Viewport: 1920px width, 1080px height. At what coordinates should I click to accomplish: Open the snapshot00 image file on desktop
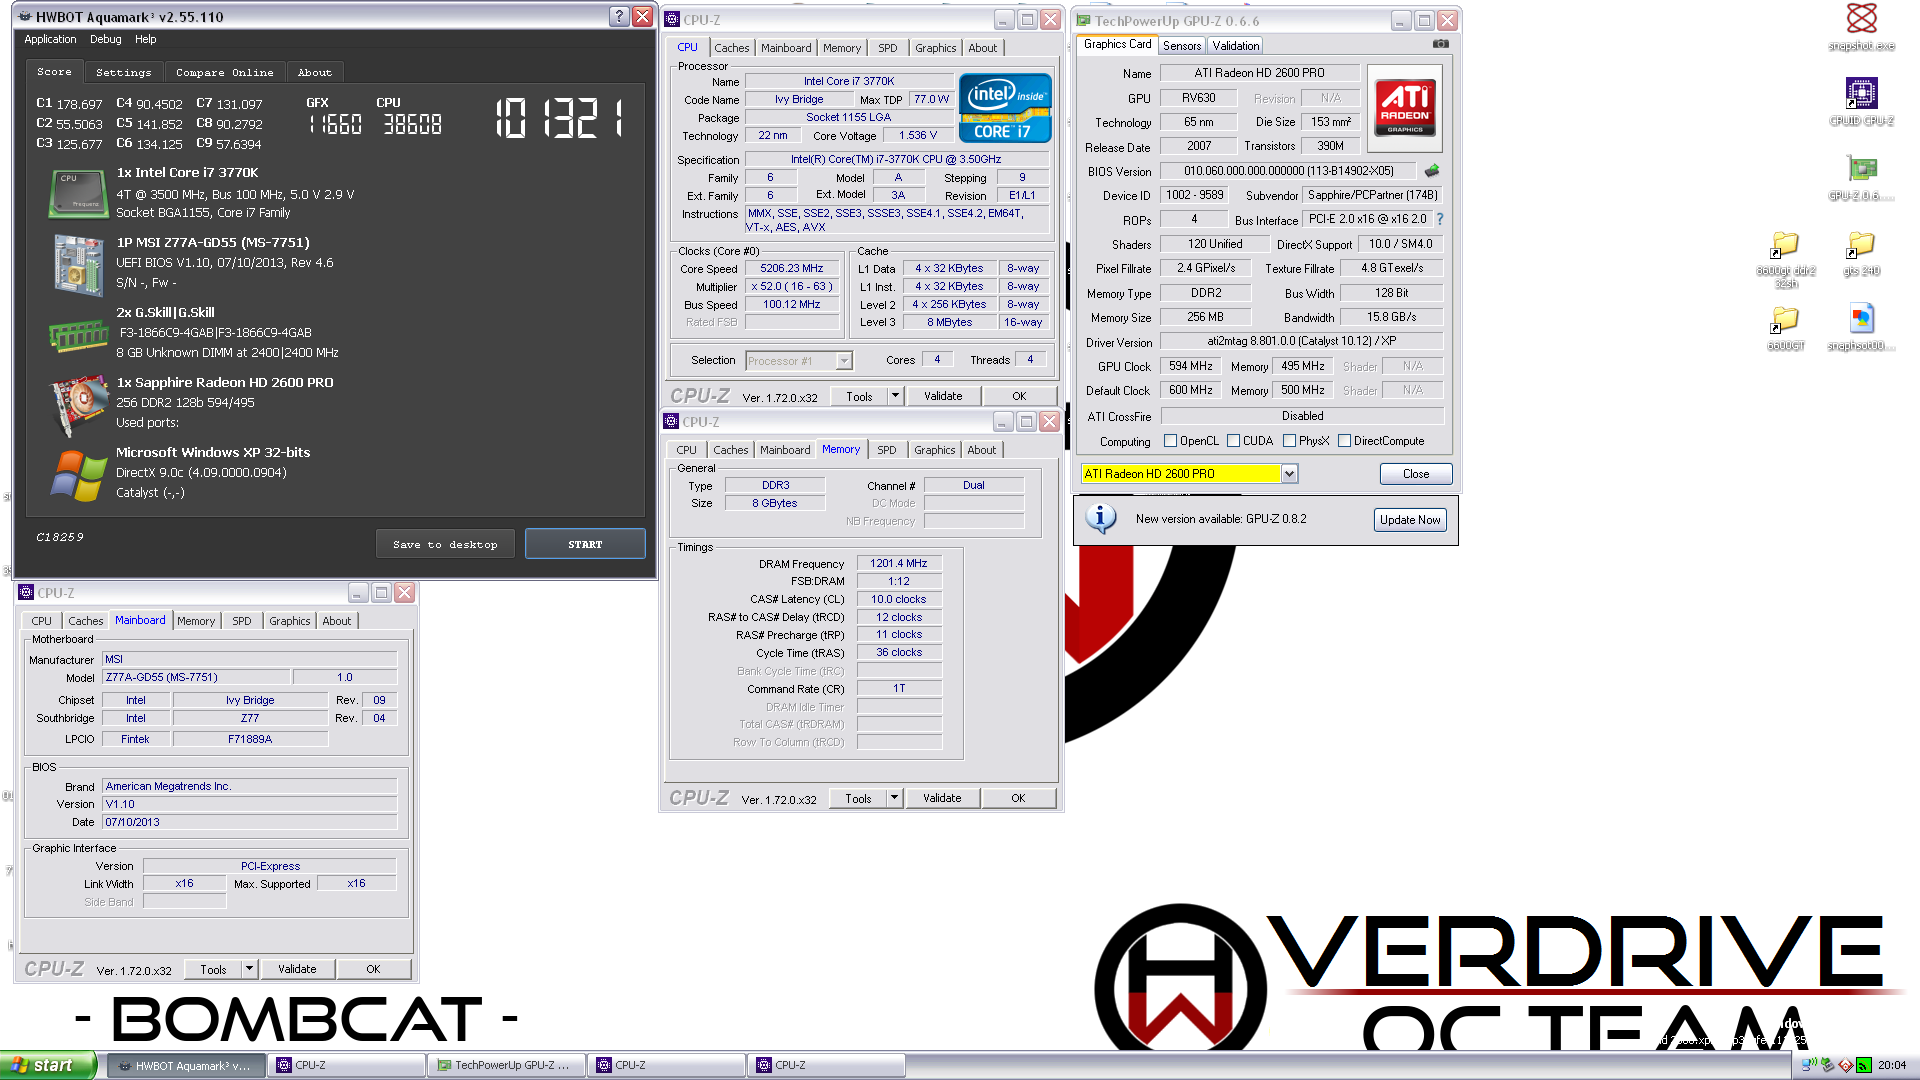coord(1861,327)
